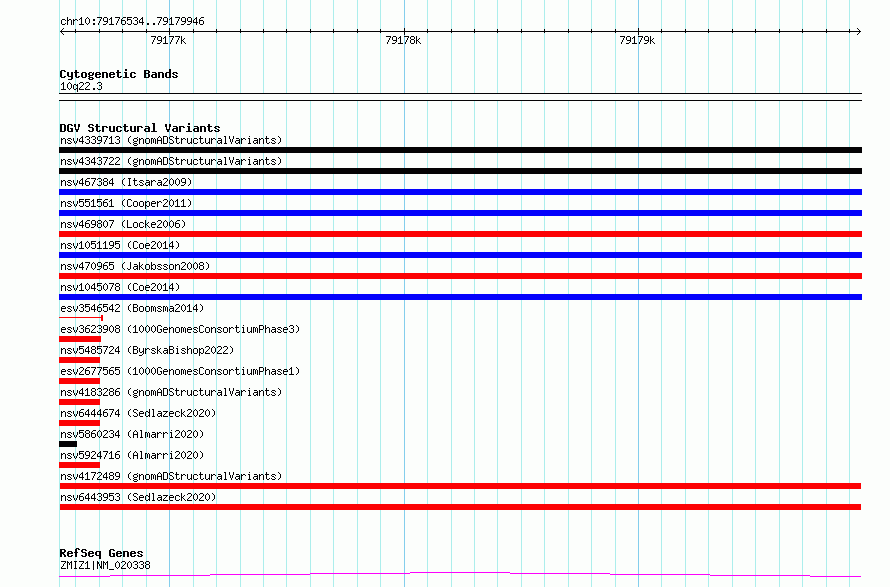Screen dimensions: 890x587
Task: Click the 79177k ruler label
Action: [168, 41]
